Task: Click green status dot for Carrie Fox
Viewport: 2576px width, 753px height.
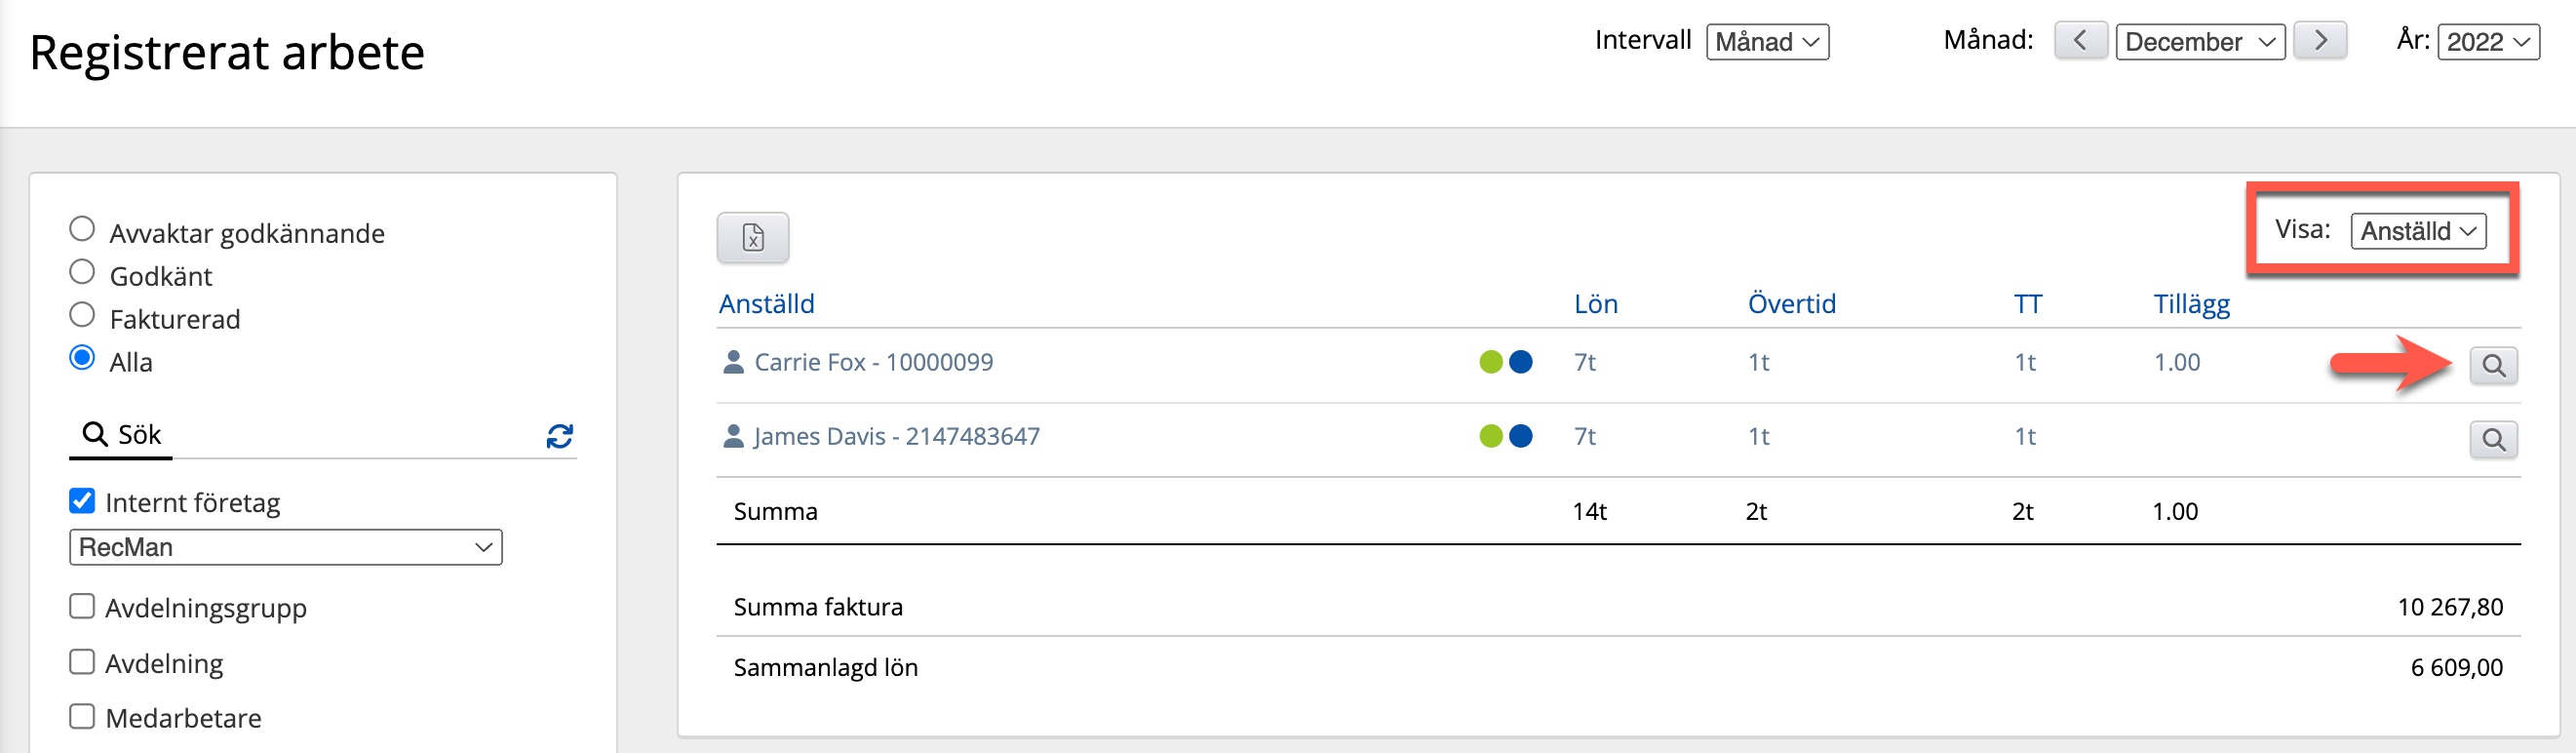Action: coord(1490,362)
